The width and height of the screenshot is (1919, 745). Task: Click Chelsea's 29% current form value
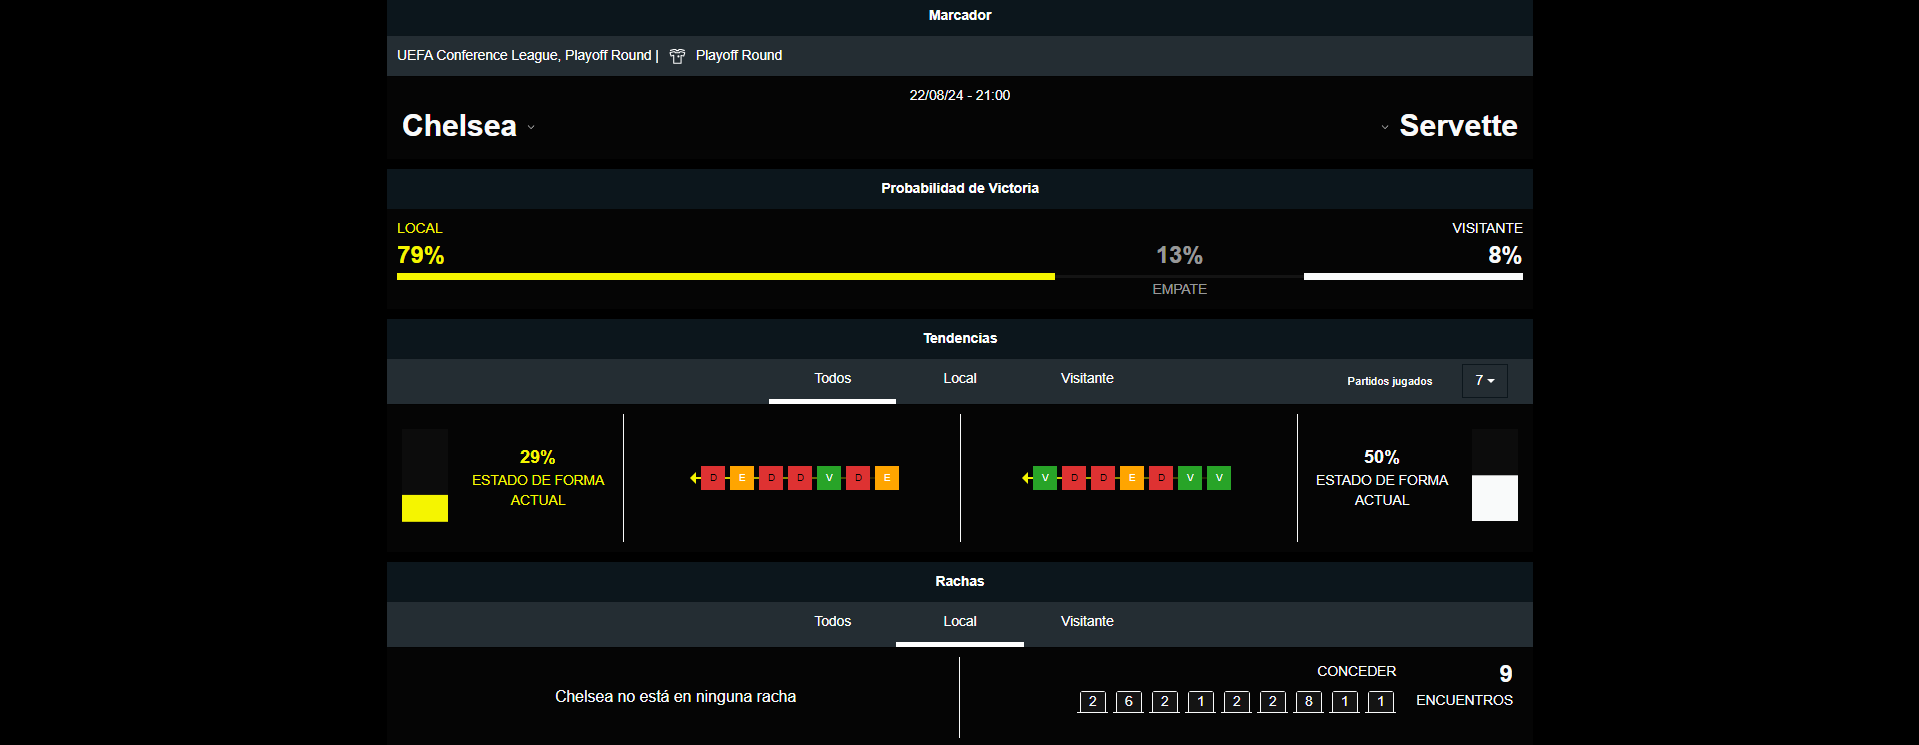tap(538, 457)
